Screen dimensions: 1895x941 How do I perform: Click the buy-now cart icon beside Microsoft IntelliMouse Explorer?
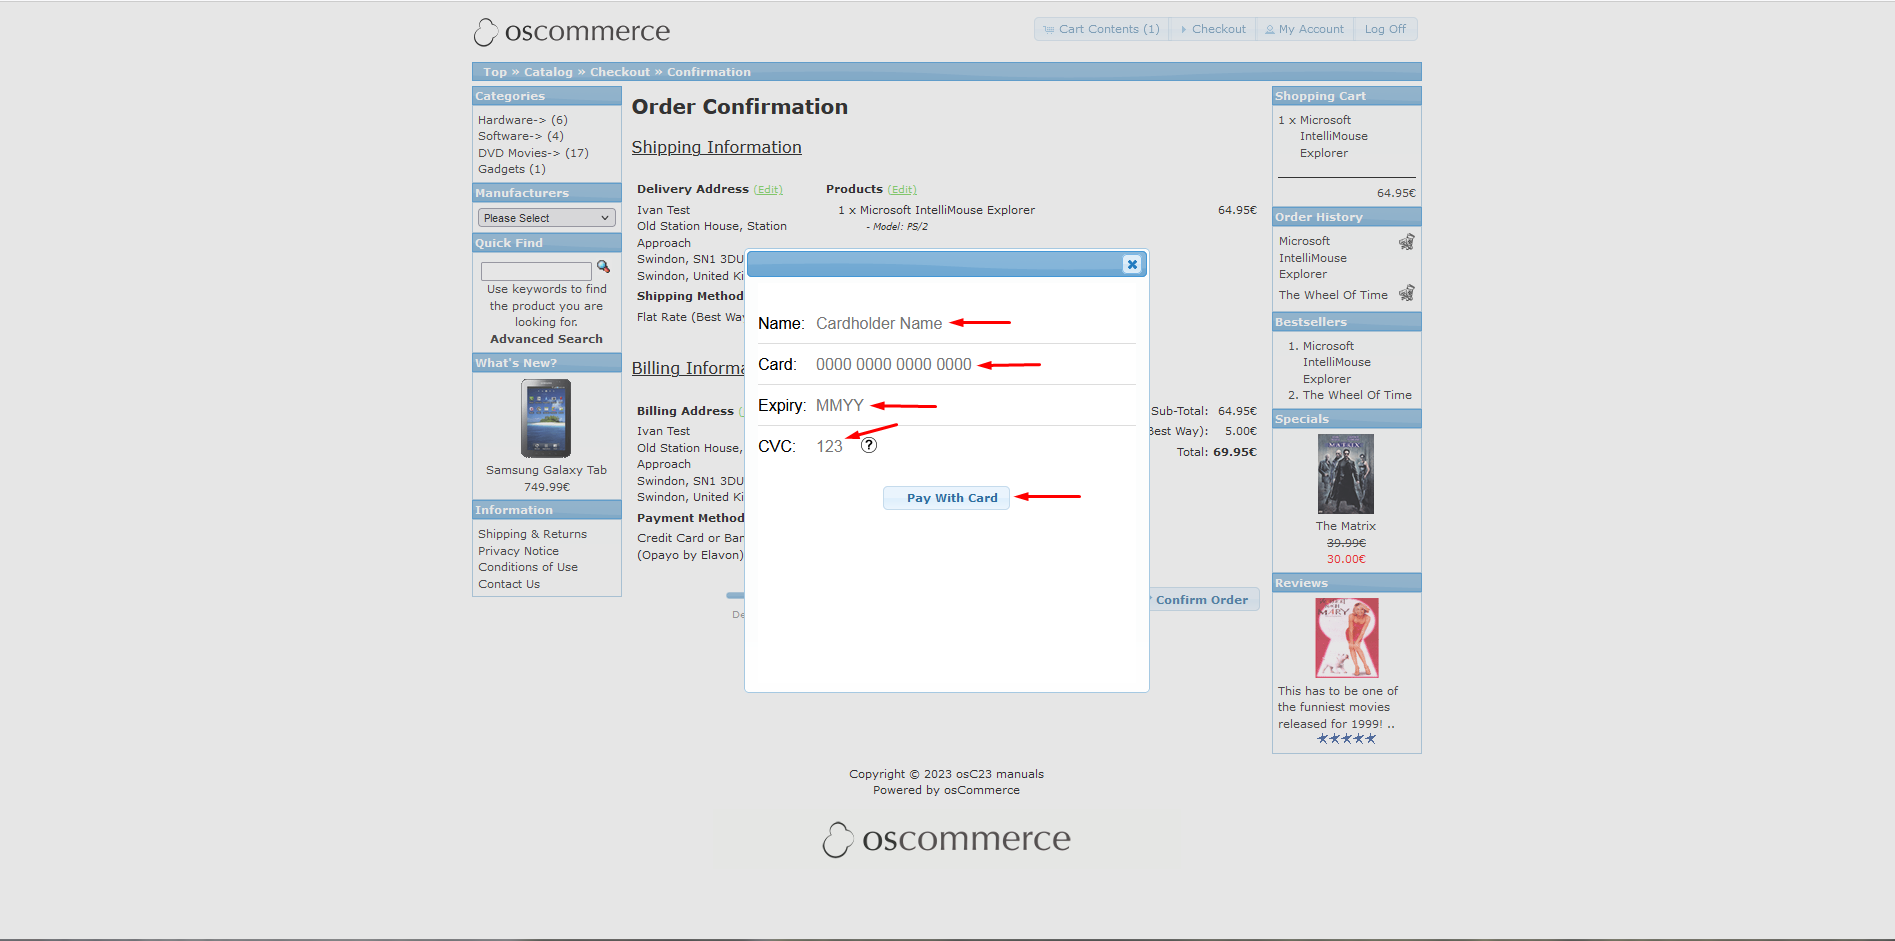[1406, 241]
